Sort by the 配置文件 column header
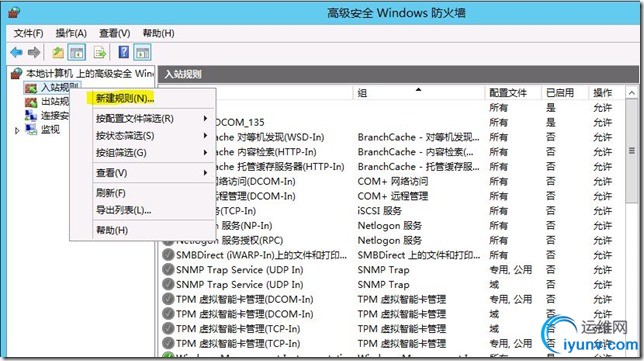Image resolution: width=644 pixels, height=361 pixels. click(513, 93)
